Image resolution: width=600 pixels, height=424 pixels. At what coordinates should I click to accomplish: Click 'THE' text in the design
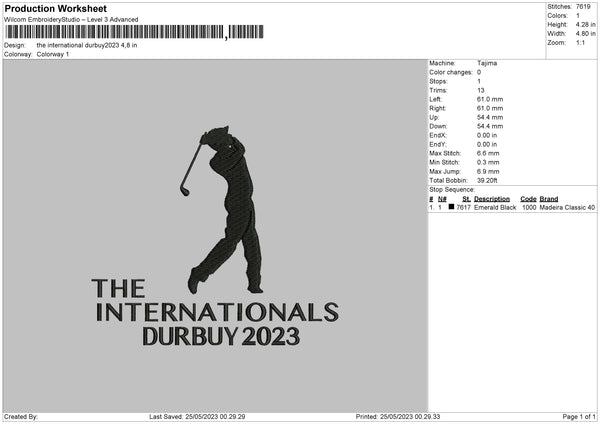point(119,288)
